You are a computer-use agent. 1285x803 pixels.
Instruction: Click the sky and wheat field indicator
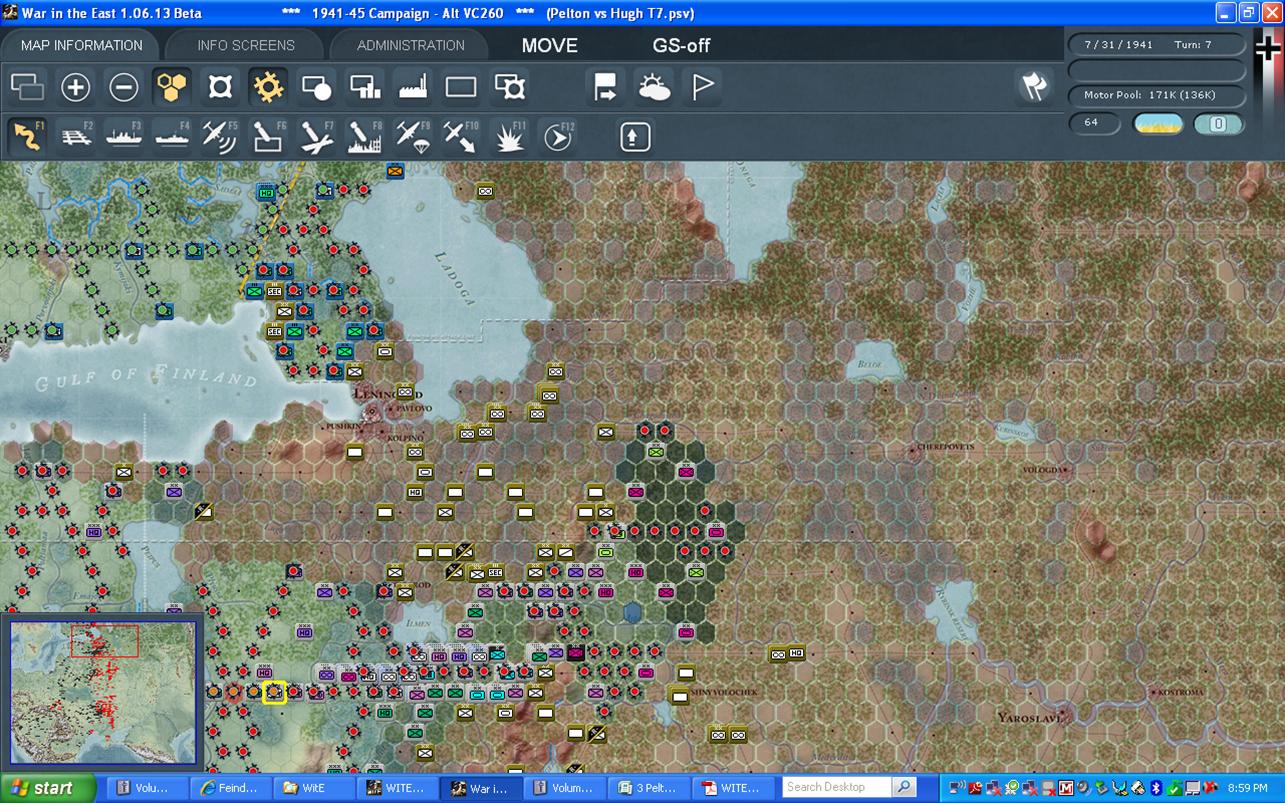pyautogui.click(x=1158, y=124)
